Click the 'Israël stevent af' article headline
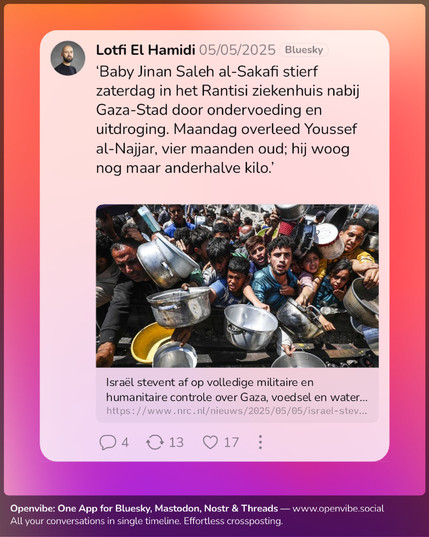The height and width of the screenshot is (537, 429). pos(237,390)
